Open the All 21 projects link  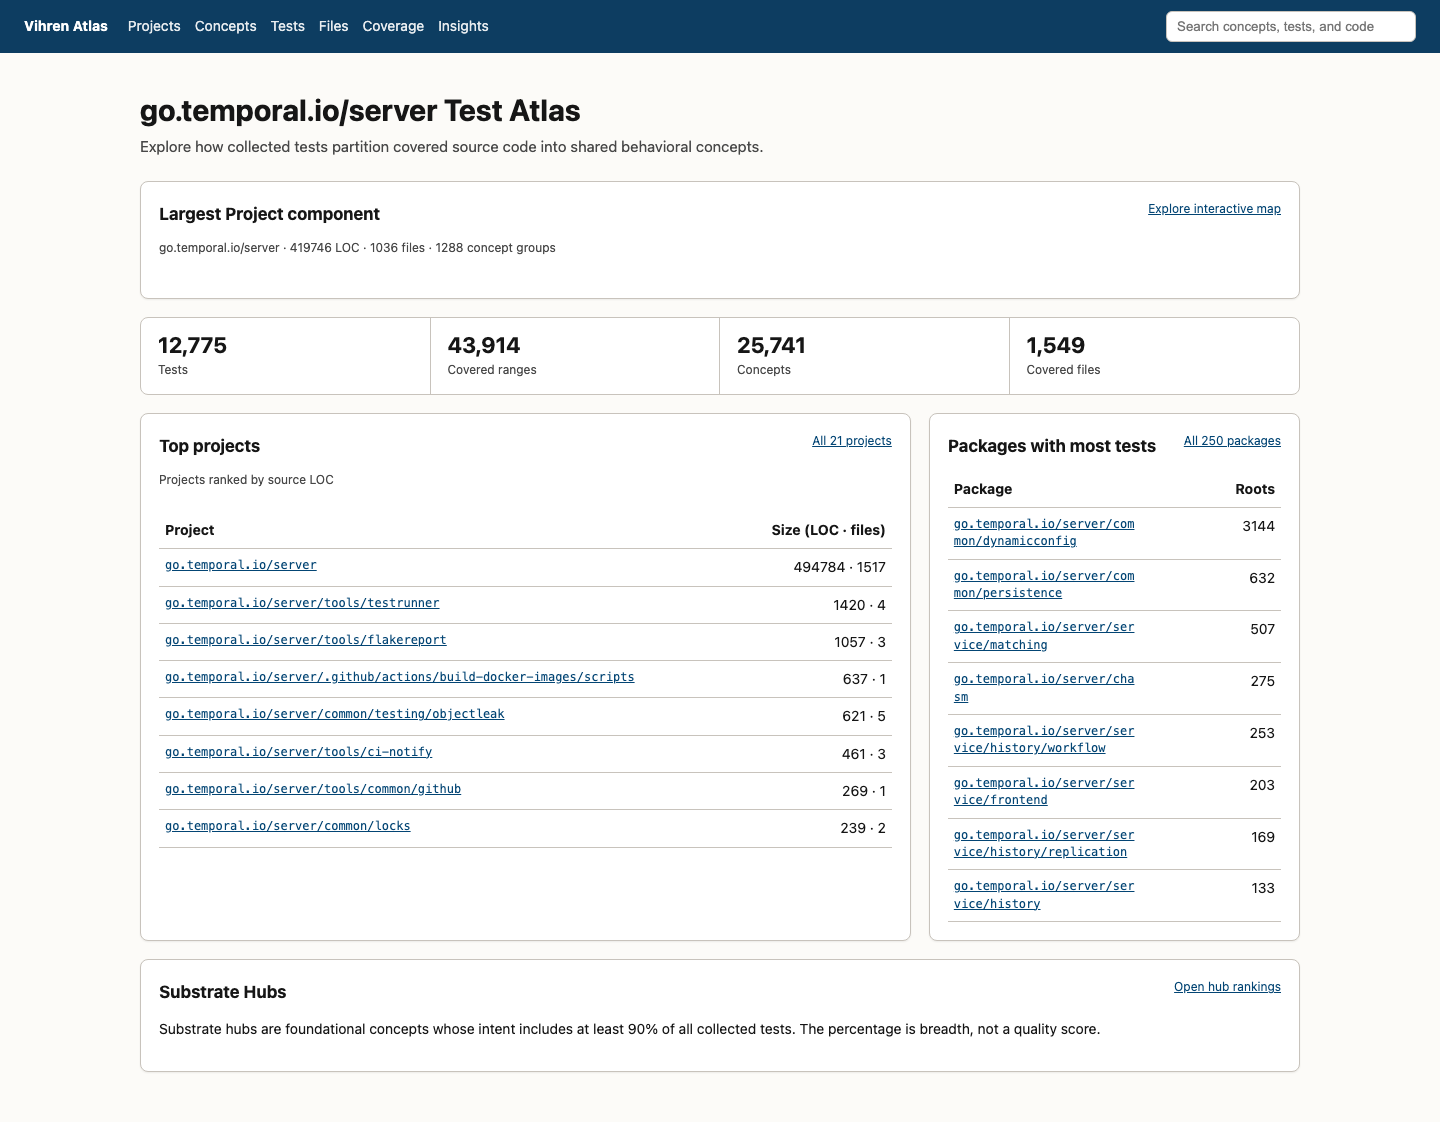(851, 441)
